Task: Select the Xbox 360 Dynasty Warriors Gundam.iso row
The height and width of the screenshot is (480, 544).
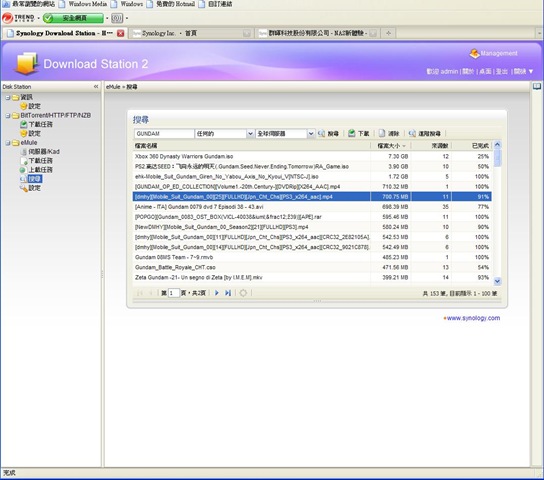Action: click(312, 156)
